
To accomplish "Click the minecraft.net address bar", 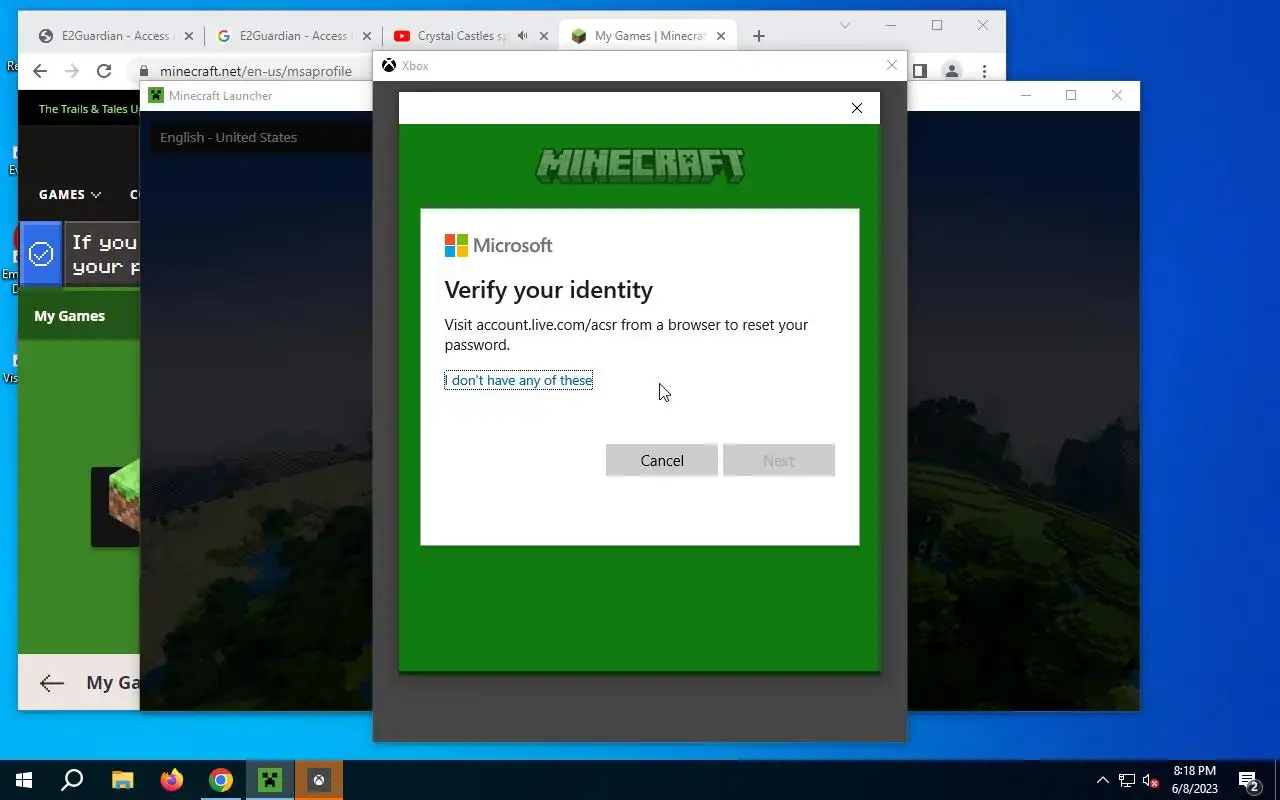I will (256, 71).
